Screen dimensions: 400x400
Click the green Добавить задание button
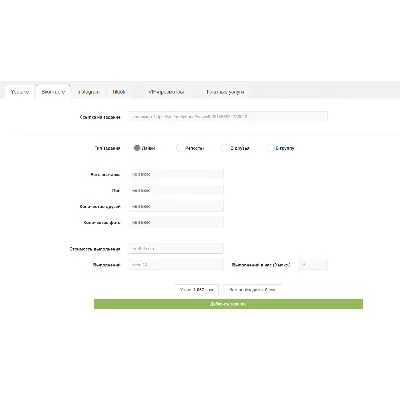click(x=228, y=304)
